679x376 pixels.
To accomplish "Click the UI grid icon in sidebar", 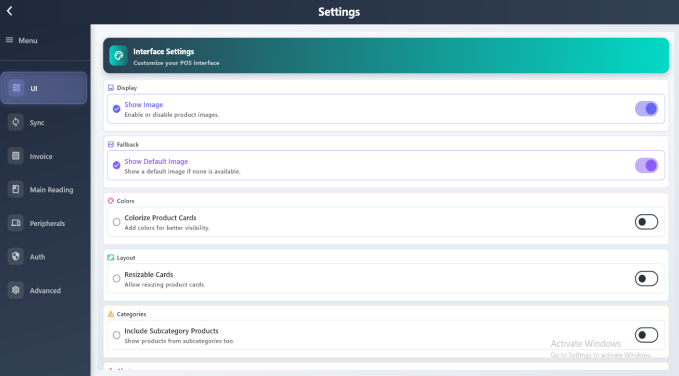I will (16, 88).
